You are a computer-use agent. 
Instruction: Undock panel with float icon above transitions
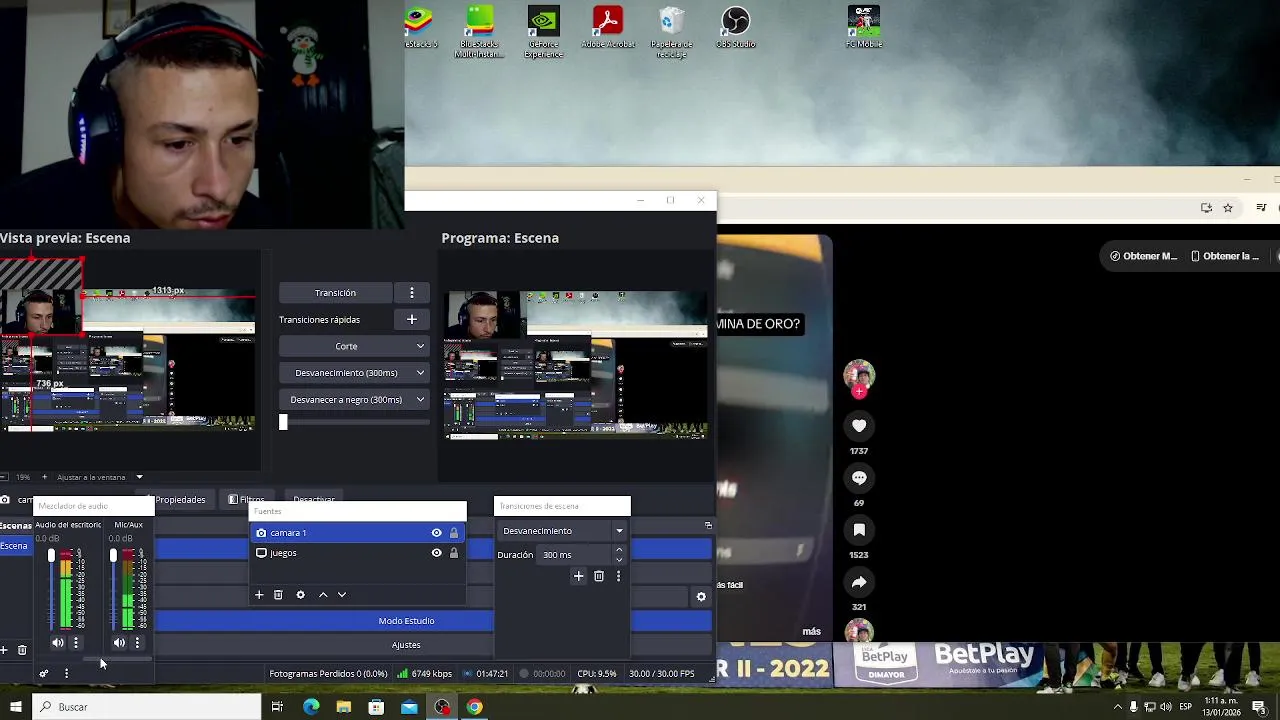[708, 525]
